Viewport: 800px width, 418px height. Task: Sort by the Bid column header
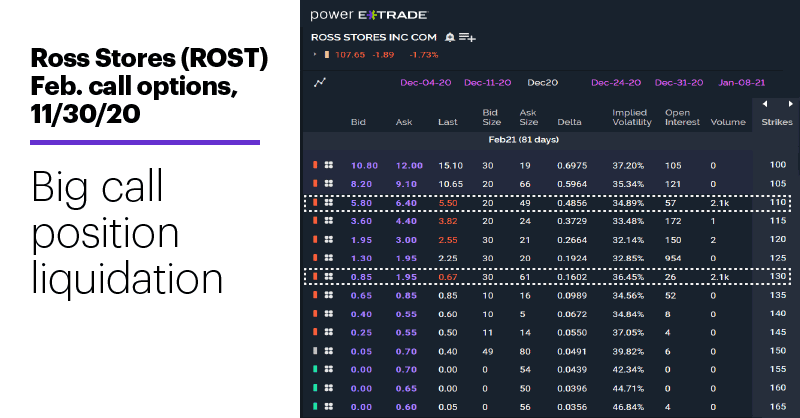pos(358,122)
